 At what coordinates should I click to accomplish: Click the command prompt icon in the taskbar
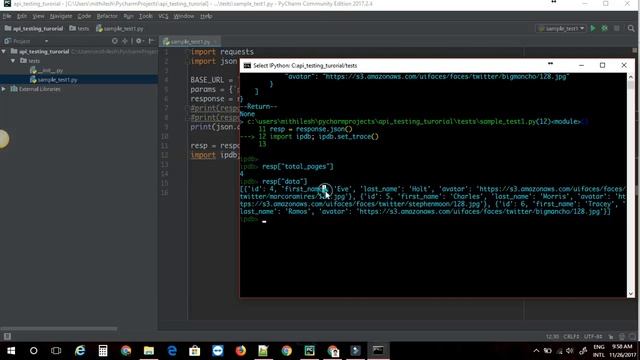(x=378, y=351)
